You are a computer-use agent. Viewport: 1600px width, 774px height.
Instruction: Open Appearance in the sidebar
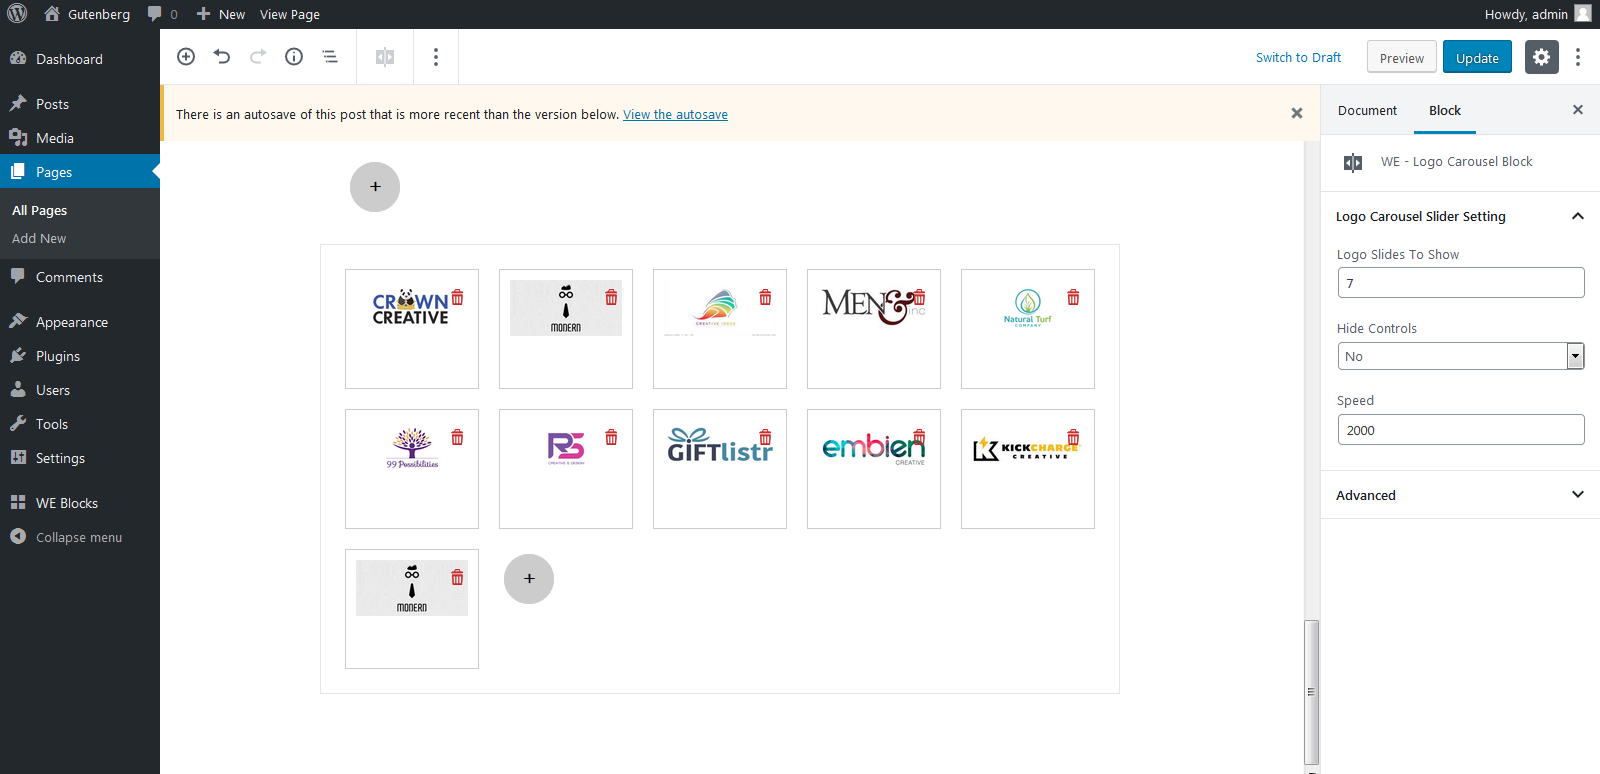click(80, 322)
